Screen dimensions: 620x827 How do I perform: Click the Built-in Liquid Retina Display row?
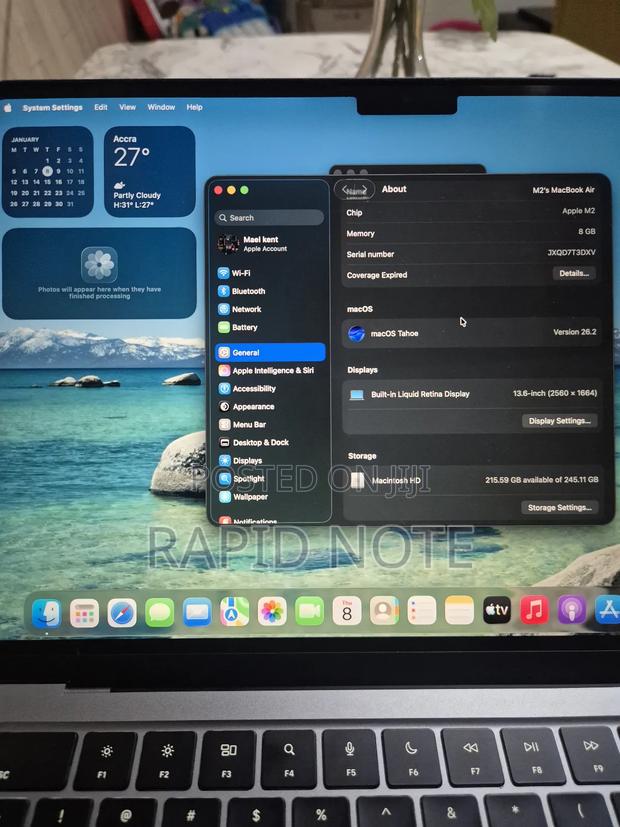[x=472, y=394]
